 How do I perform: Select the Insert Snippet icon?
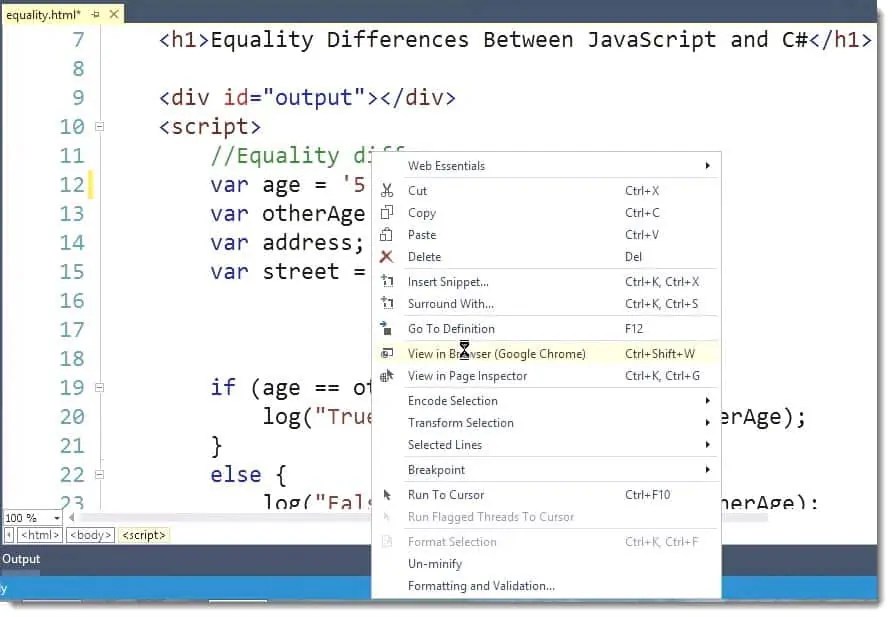[390, 281]
